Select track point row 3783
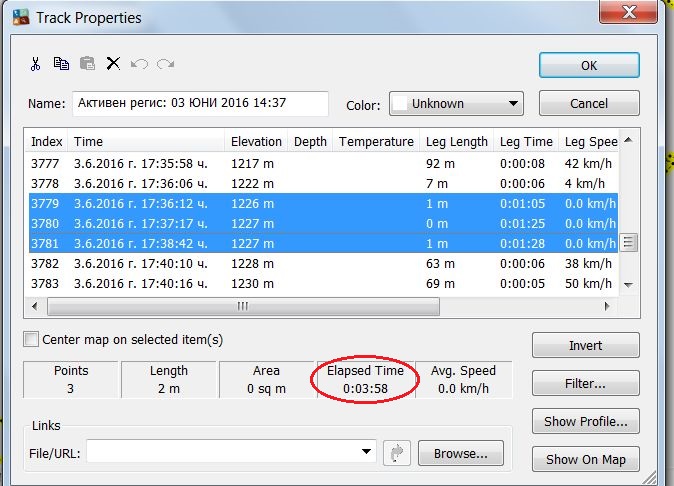 click(322, 284)
